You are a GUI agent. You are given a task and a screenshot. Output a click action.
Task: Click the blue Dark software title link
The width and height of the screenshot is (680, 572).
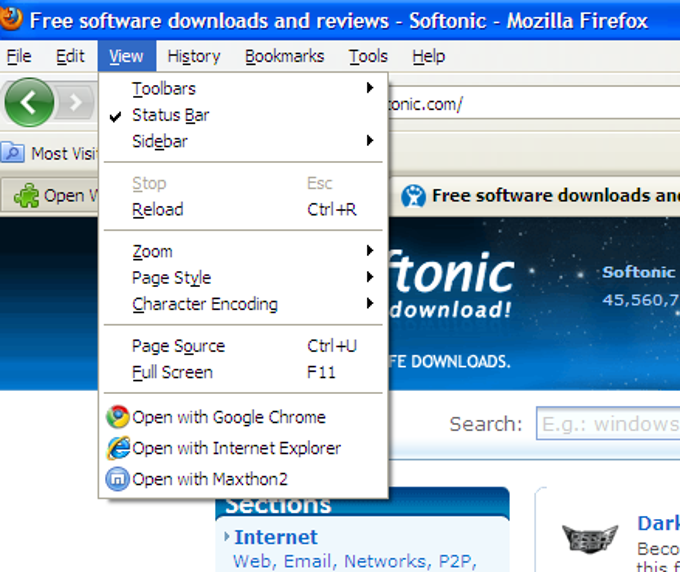coord(658,523)
